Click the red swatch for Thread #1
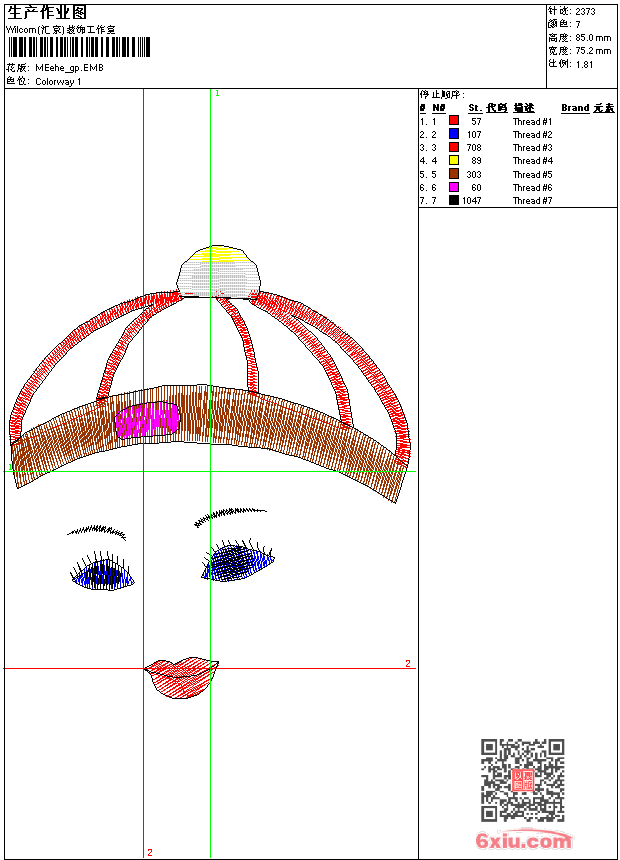The image size is (620, 860). (454, 121)
